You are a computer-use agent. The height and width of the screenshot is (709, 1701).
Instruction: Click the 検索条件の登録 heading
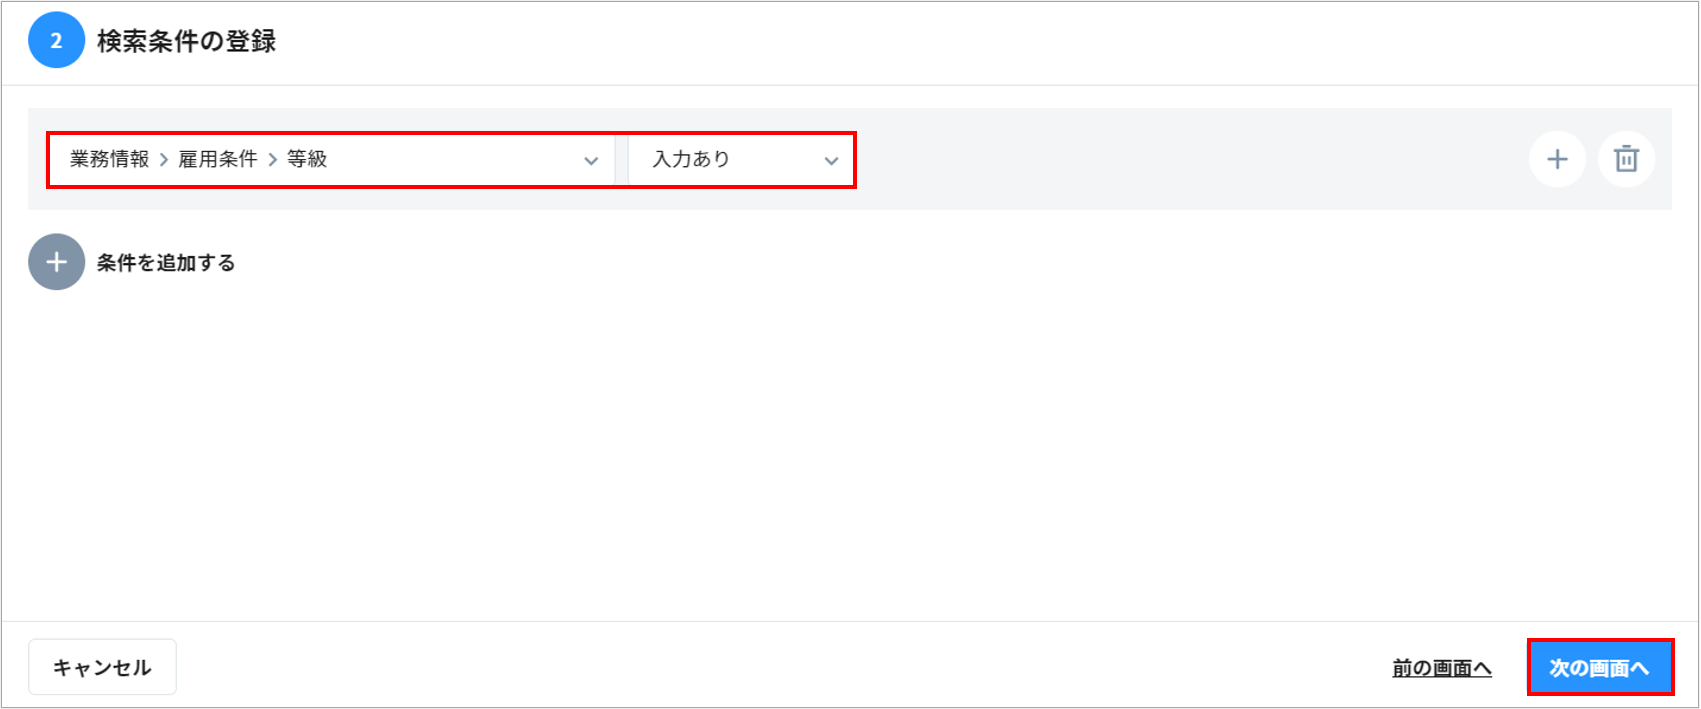(186, 41)
